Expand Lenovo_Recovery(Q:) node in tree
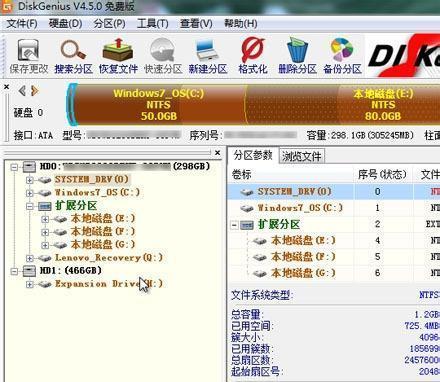The image size is (440, 382). [30, 258]
